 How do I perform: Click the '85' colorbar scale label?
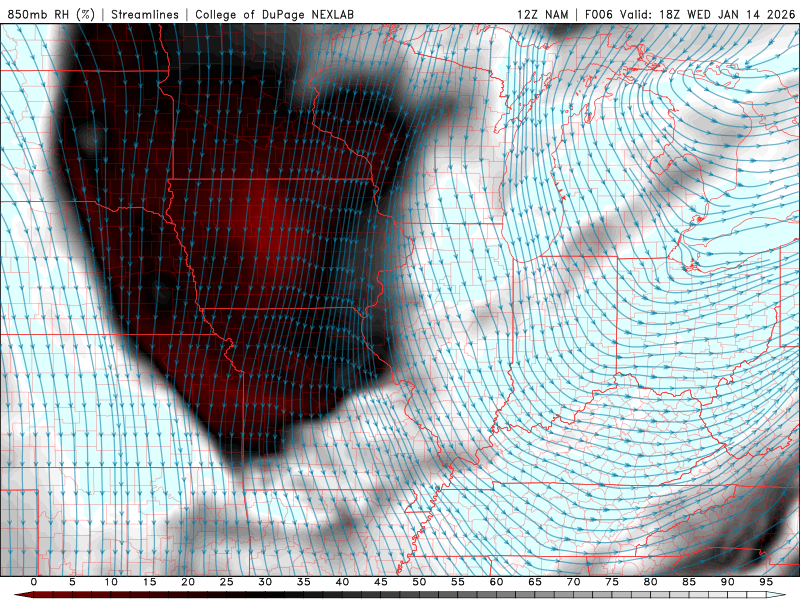[689, 582]
